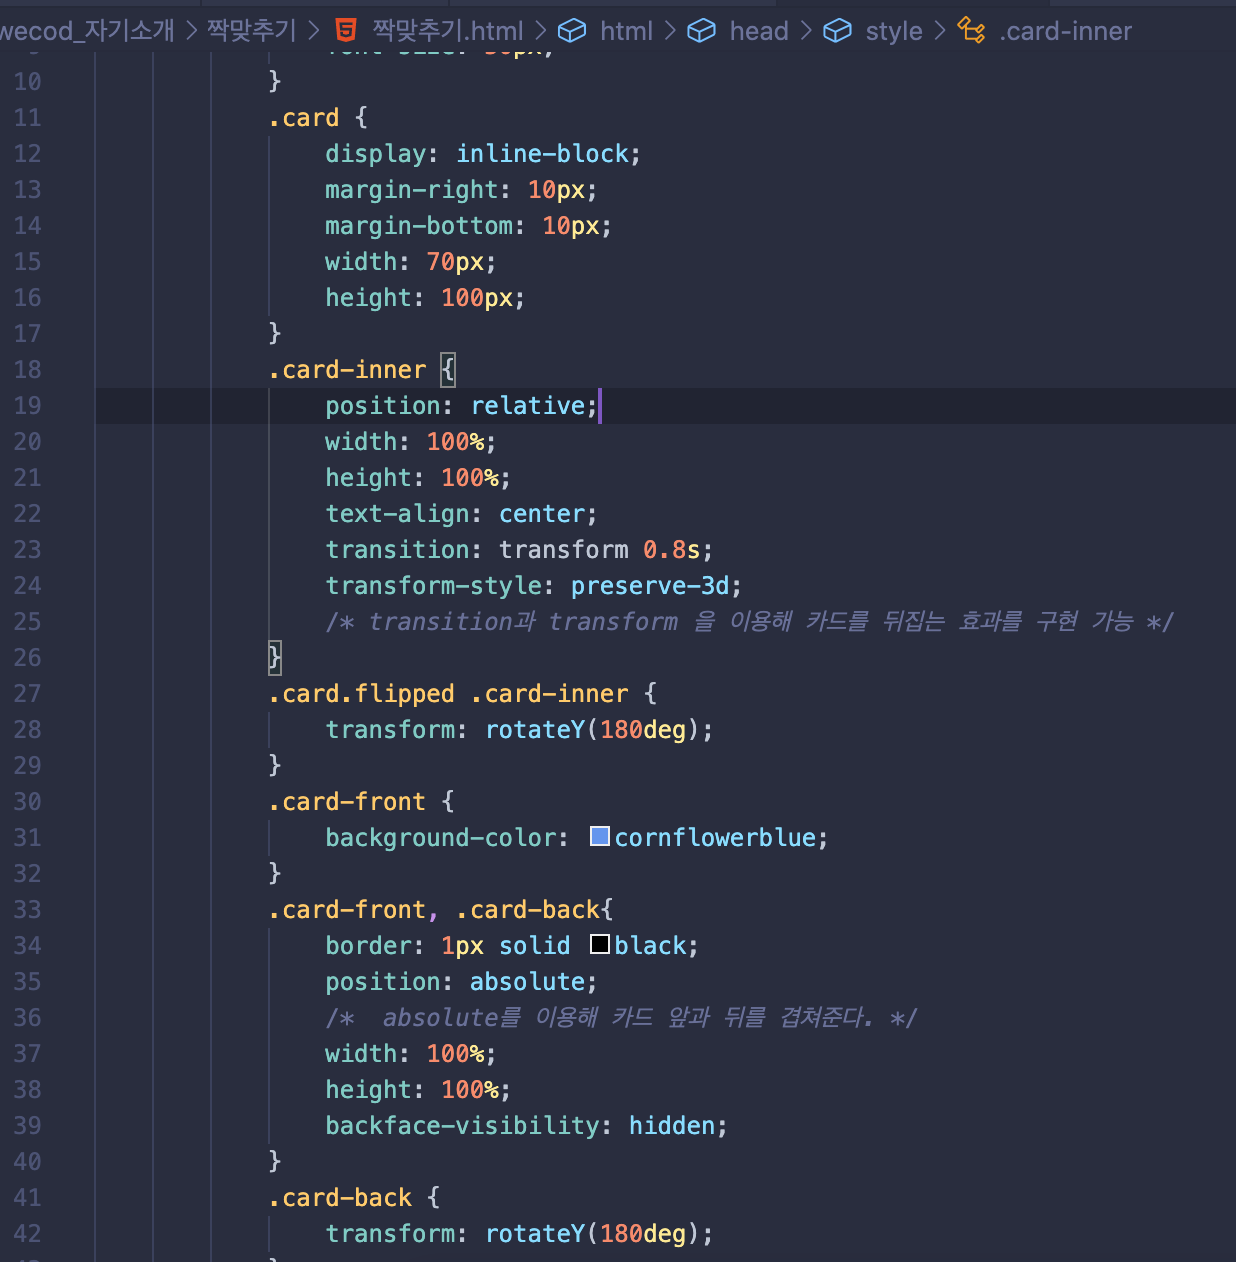Click the preserve-3d value
This screenshot has height=1262, width=1236.
(x=650, y=586)
